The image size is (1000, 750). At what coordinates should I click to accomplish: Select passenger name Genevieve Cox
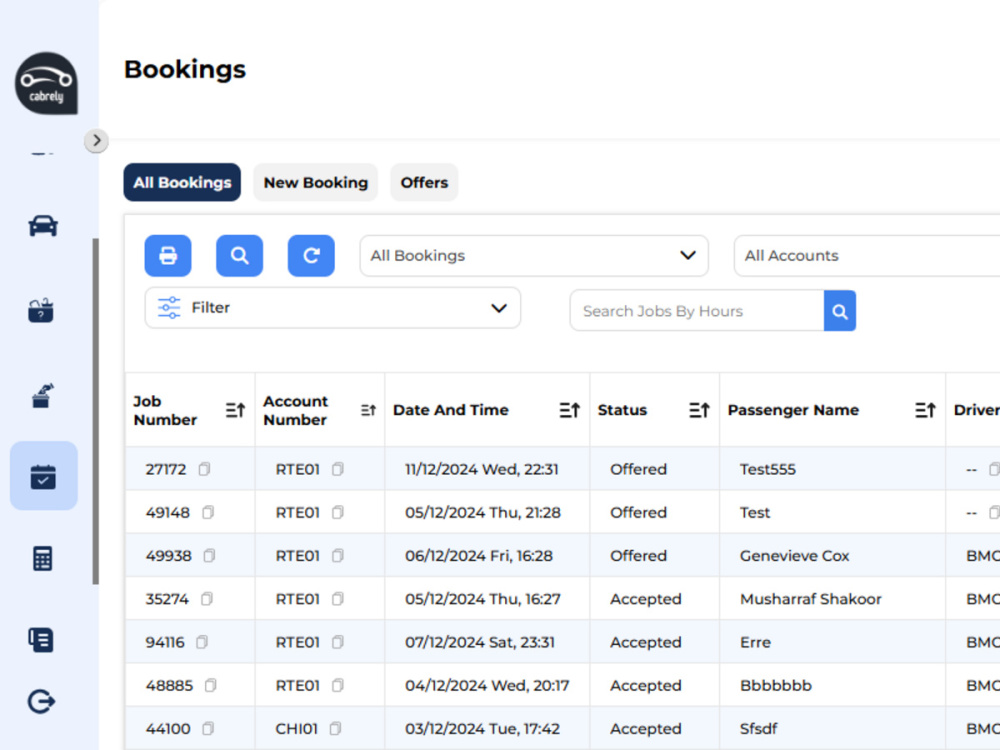coord(795,556)
